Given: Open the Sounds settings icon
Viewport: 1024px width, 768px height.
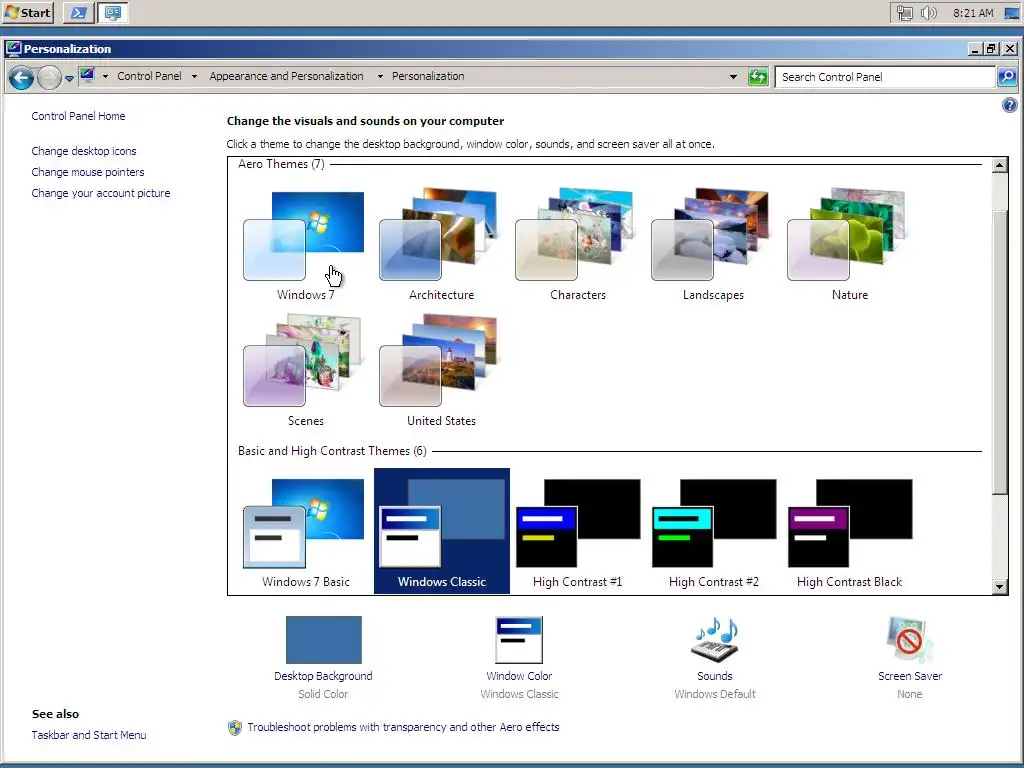Looking at the screenshot, I should tap(714, 640).
